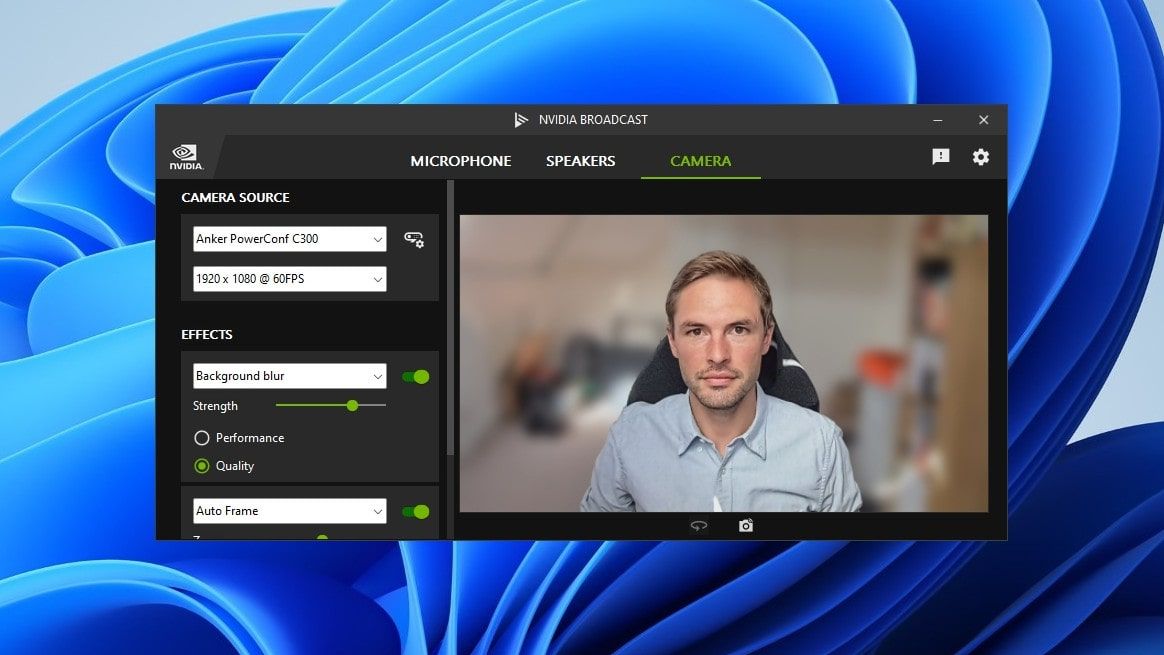
Task: Click the feedback exclamation bubble icon
Action: (940, 156)
